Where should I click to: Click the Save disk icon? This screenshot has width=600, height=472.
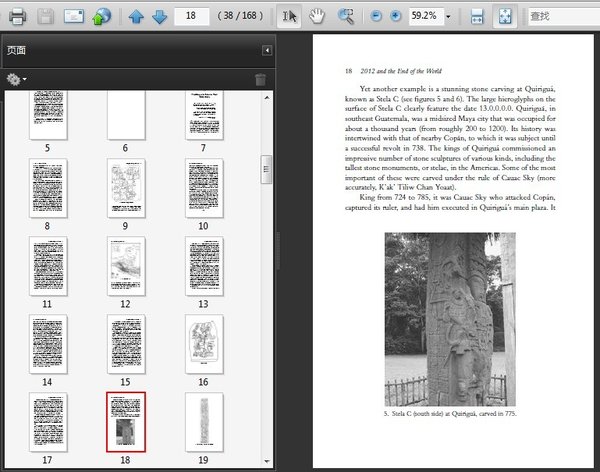pyautogui.click(x=46, y=17)
